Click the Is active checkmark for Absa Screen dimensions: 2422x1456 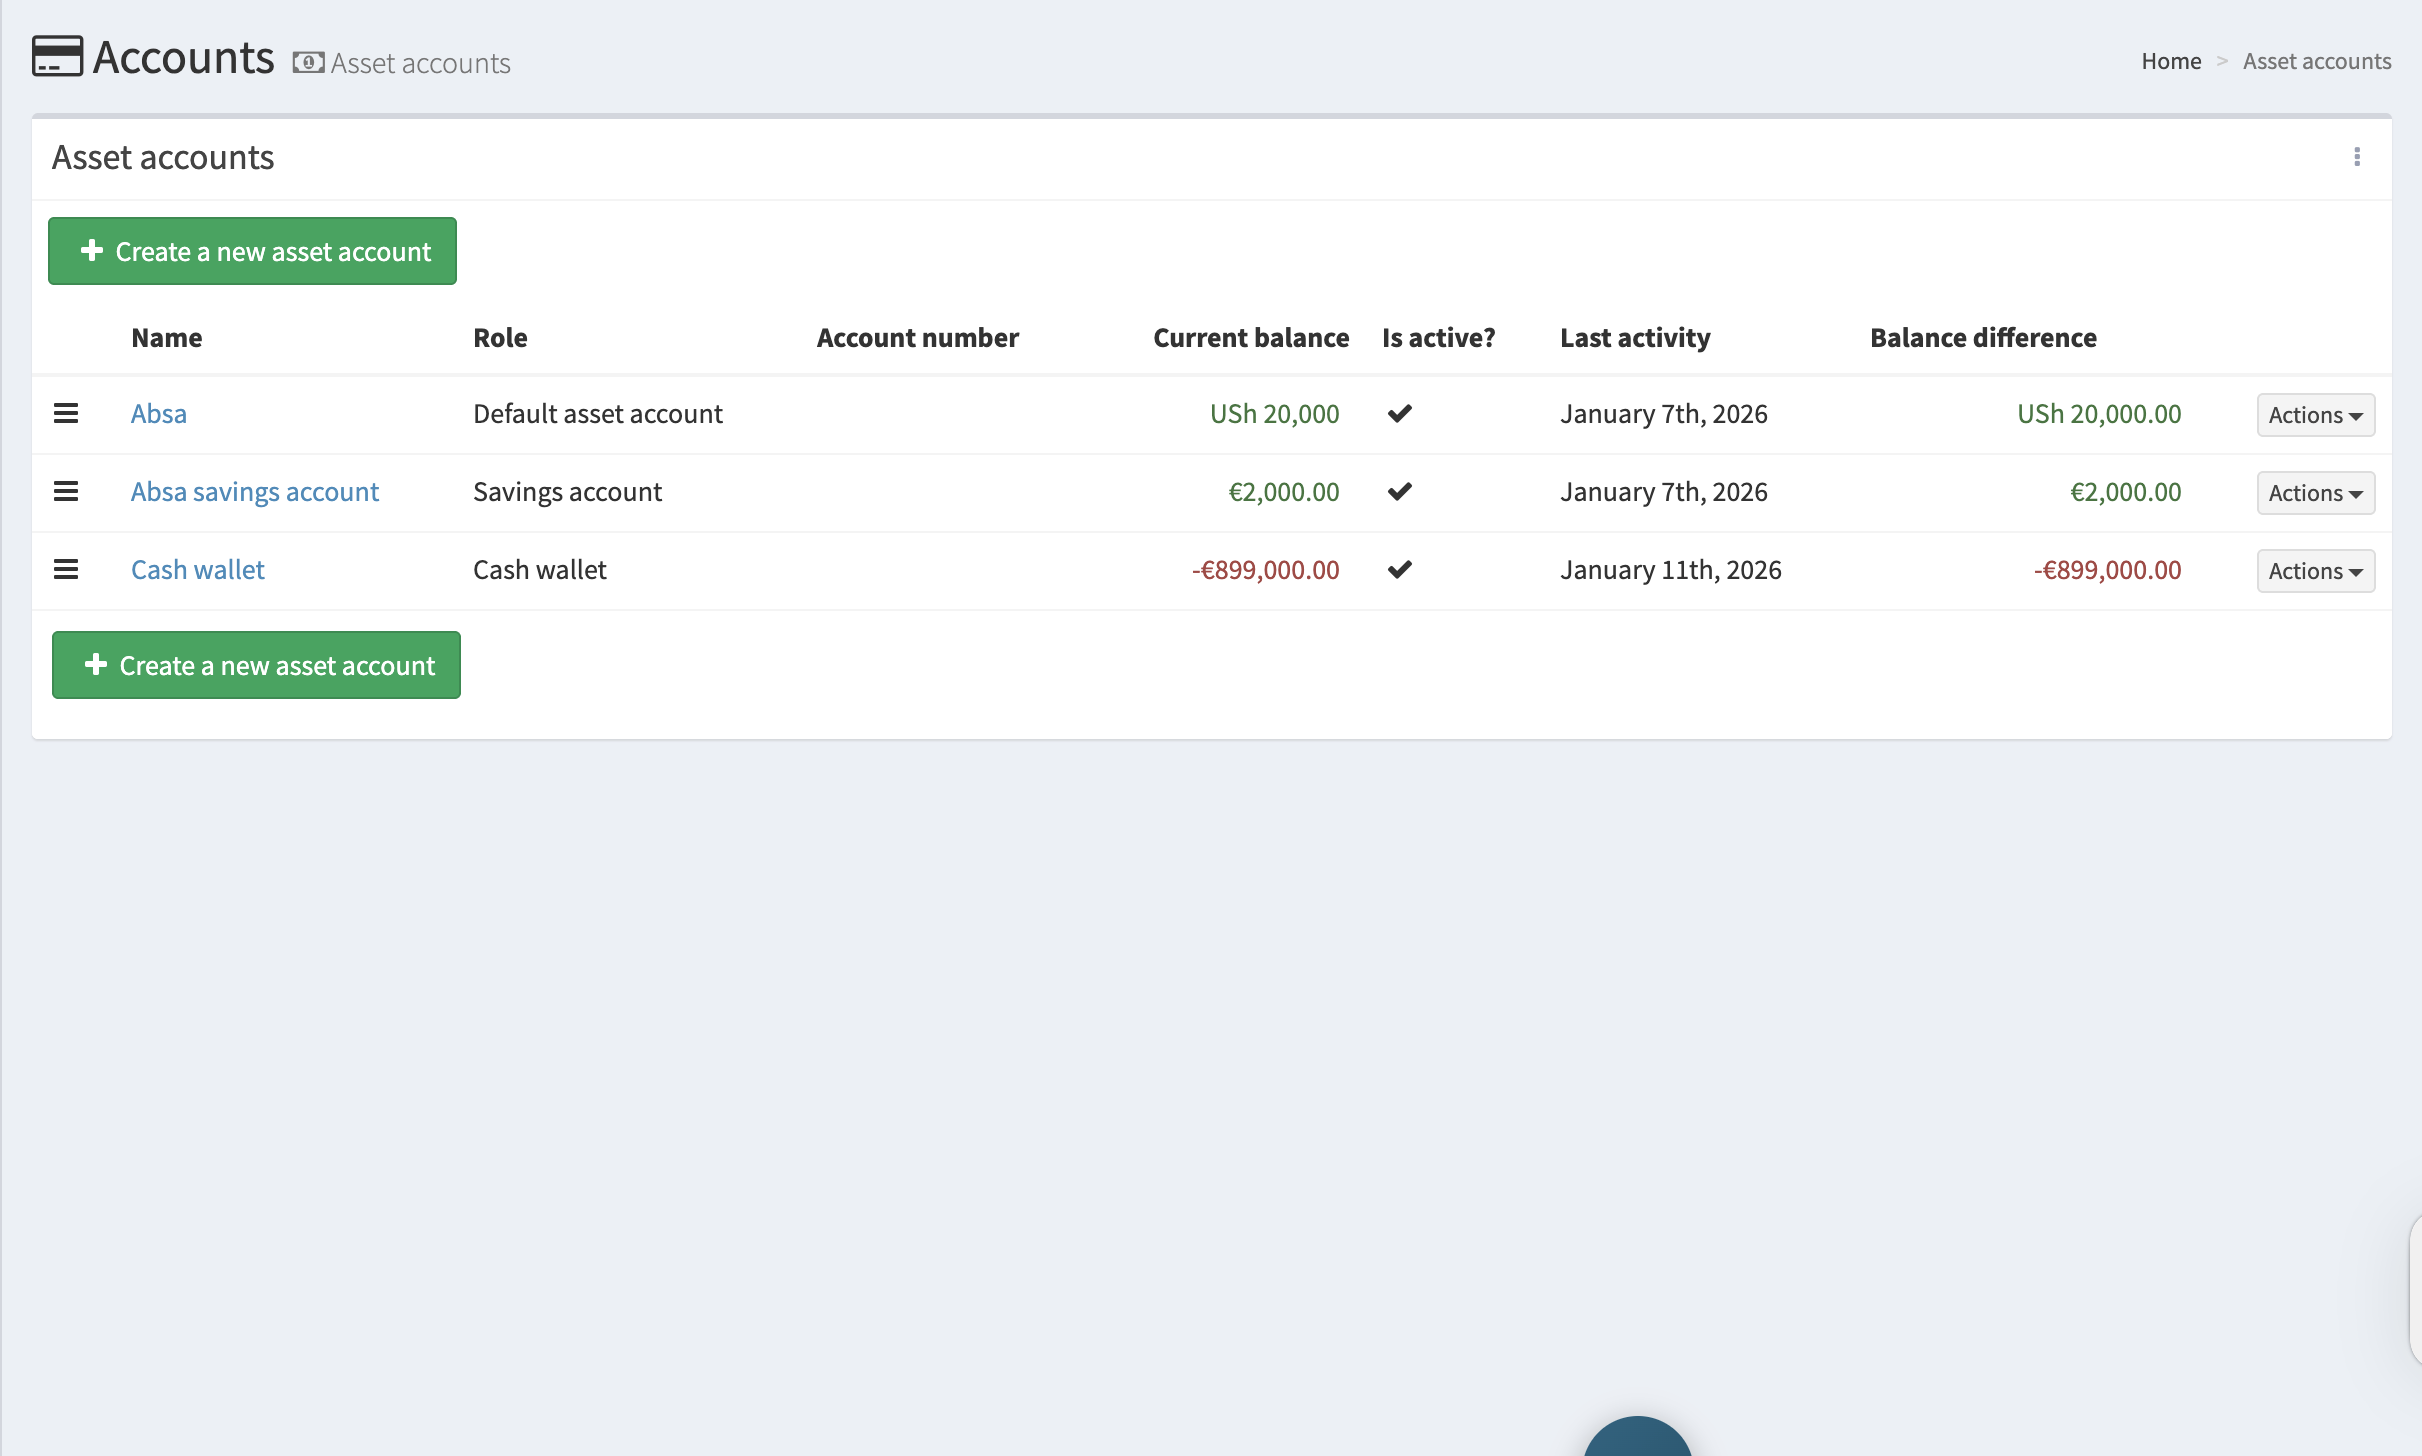[x=1398, y=413]
